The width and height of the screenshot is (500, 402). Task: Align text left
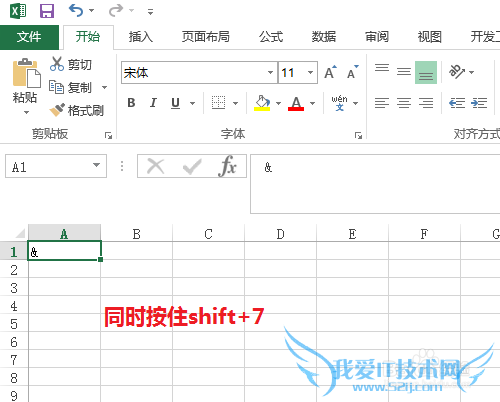tap(382, 103)
